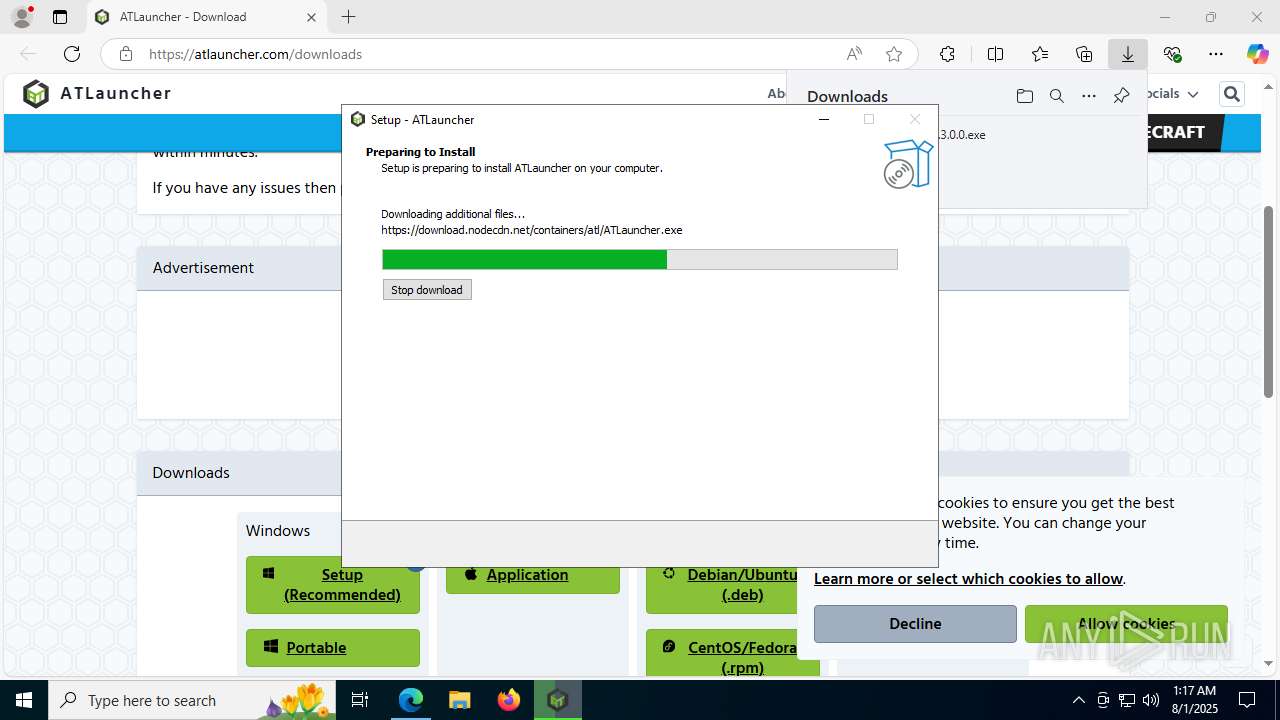Open Task View on the taskbar
Screen dimensions: 1280x720
[361, 700]
